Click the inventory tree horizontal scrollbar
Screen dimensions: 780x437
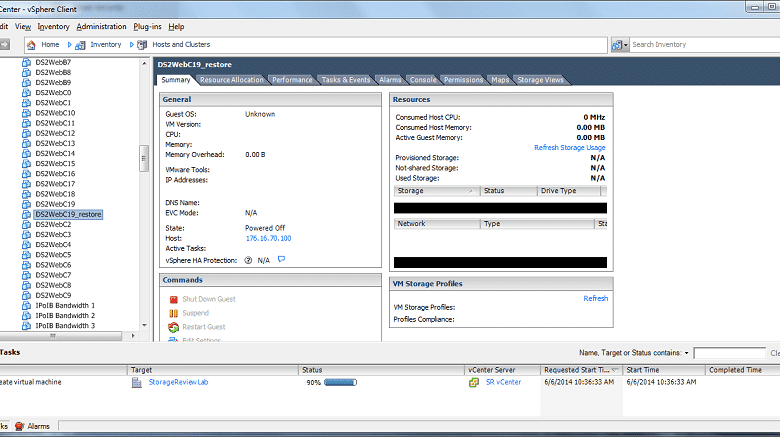(61, 336)
